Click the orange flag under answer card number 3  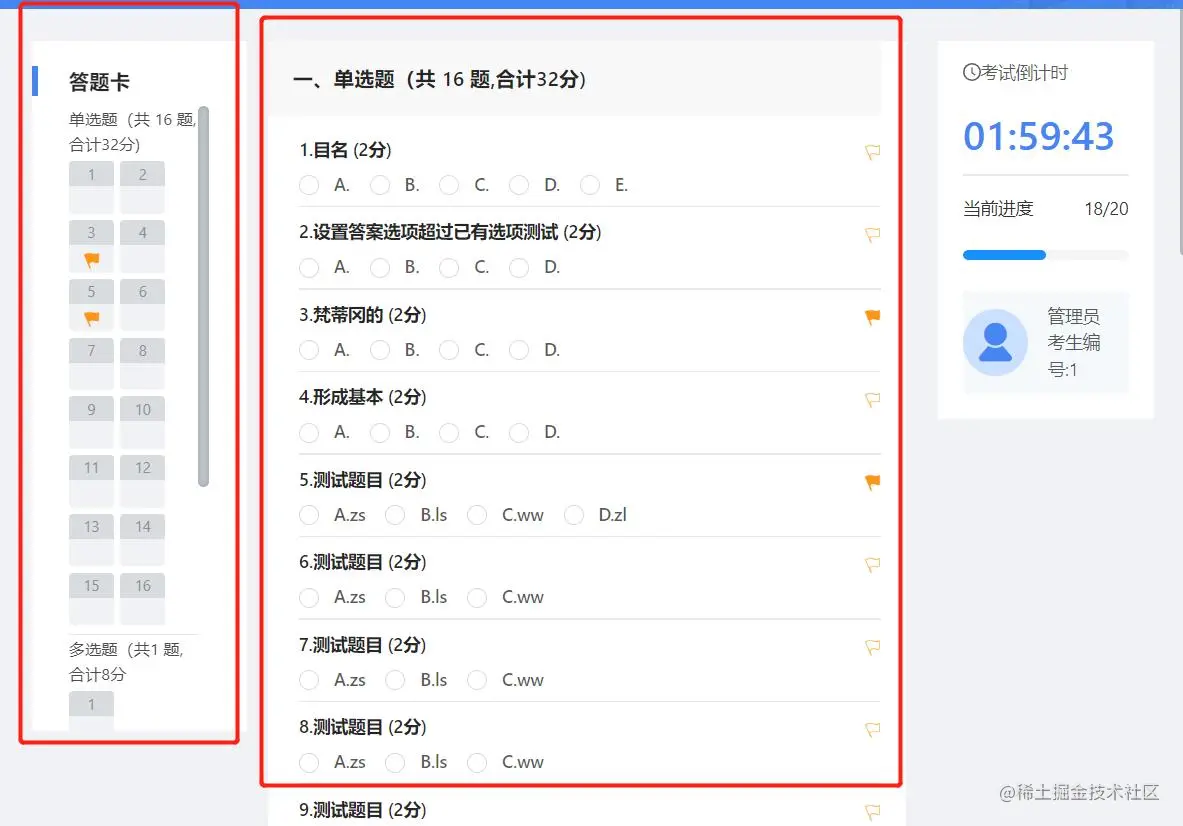tap(91, 260)
